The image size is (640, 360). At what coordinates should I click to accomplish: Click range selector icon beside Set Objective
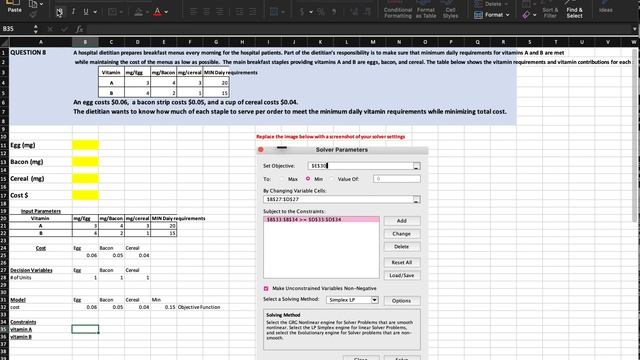[x=416, y=166]
